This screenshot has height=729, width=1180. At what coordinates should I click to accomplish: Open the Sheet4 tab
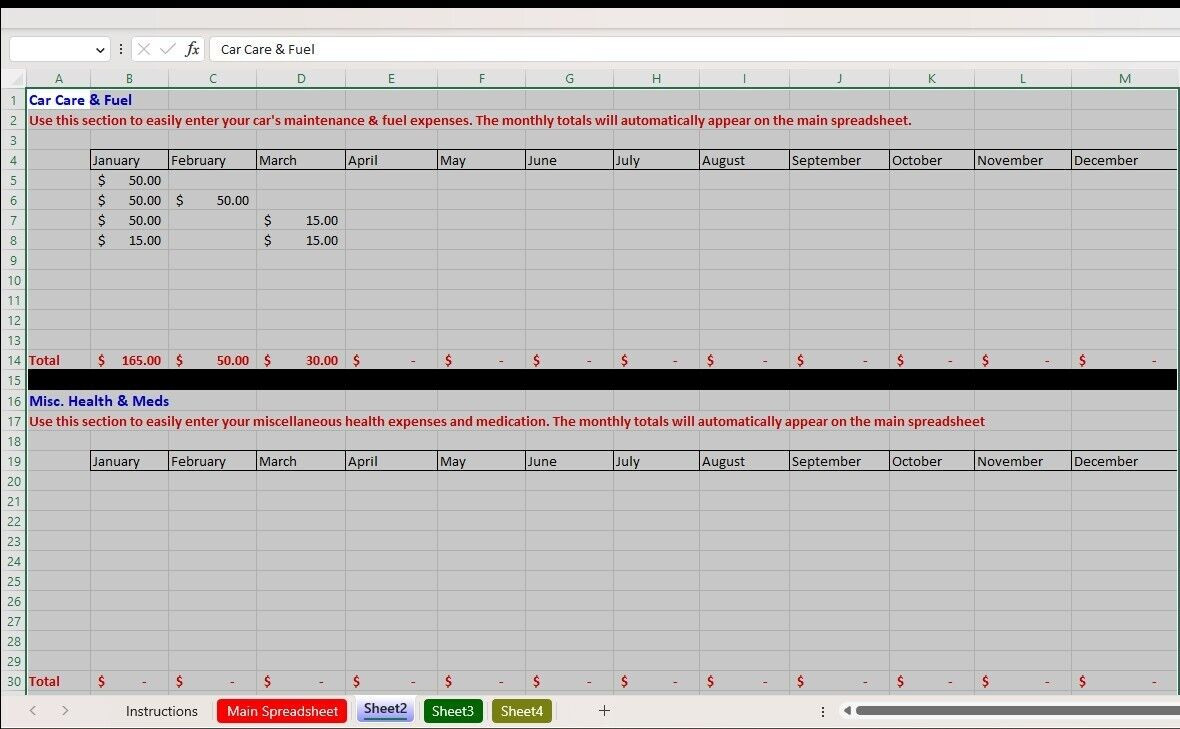[x=522, y=711]
